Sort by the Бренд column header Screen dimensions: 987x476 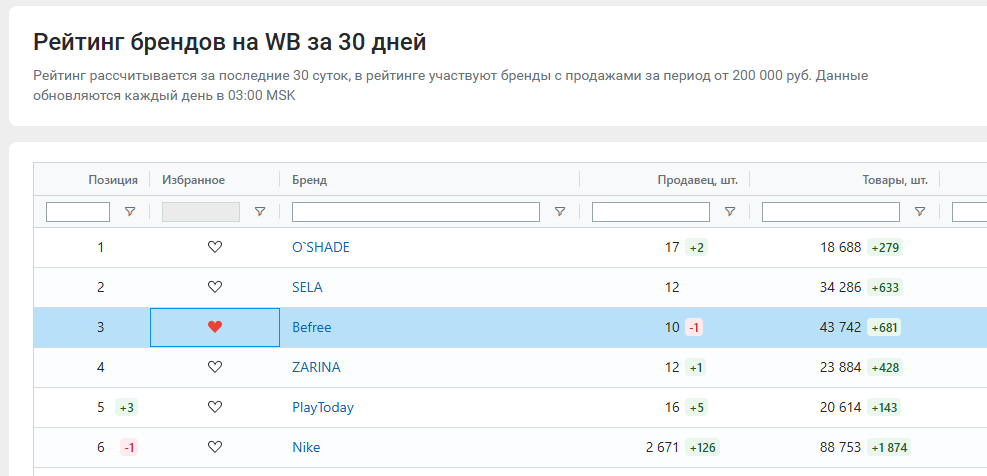(x=309, y=180)
